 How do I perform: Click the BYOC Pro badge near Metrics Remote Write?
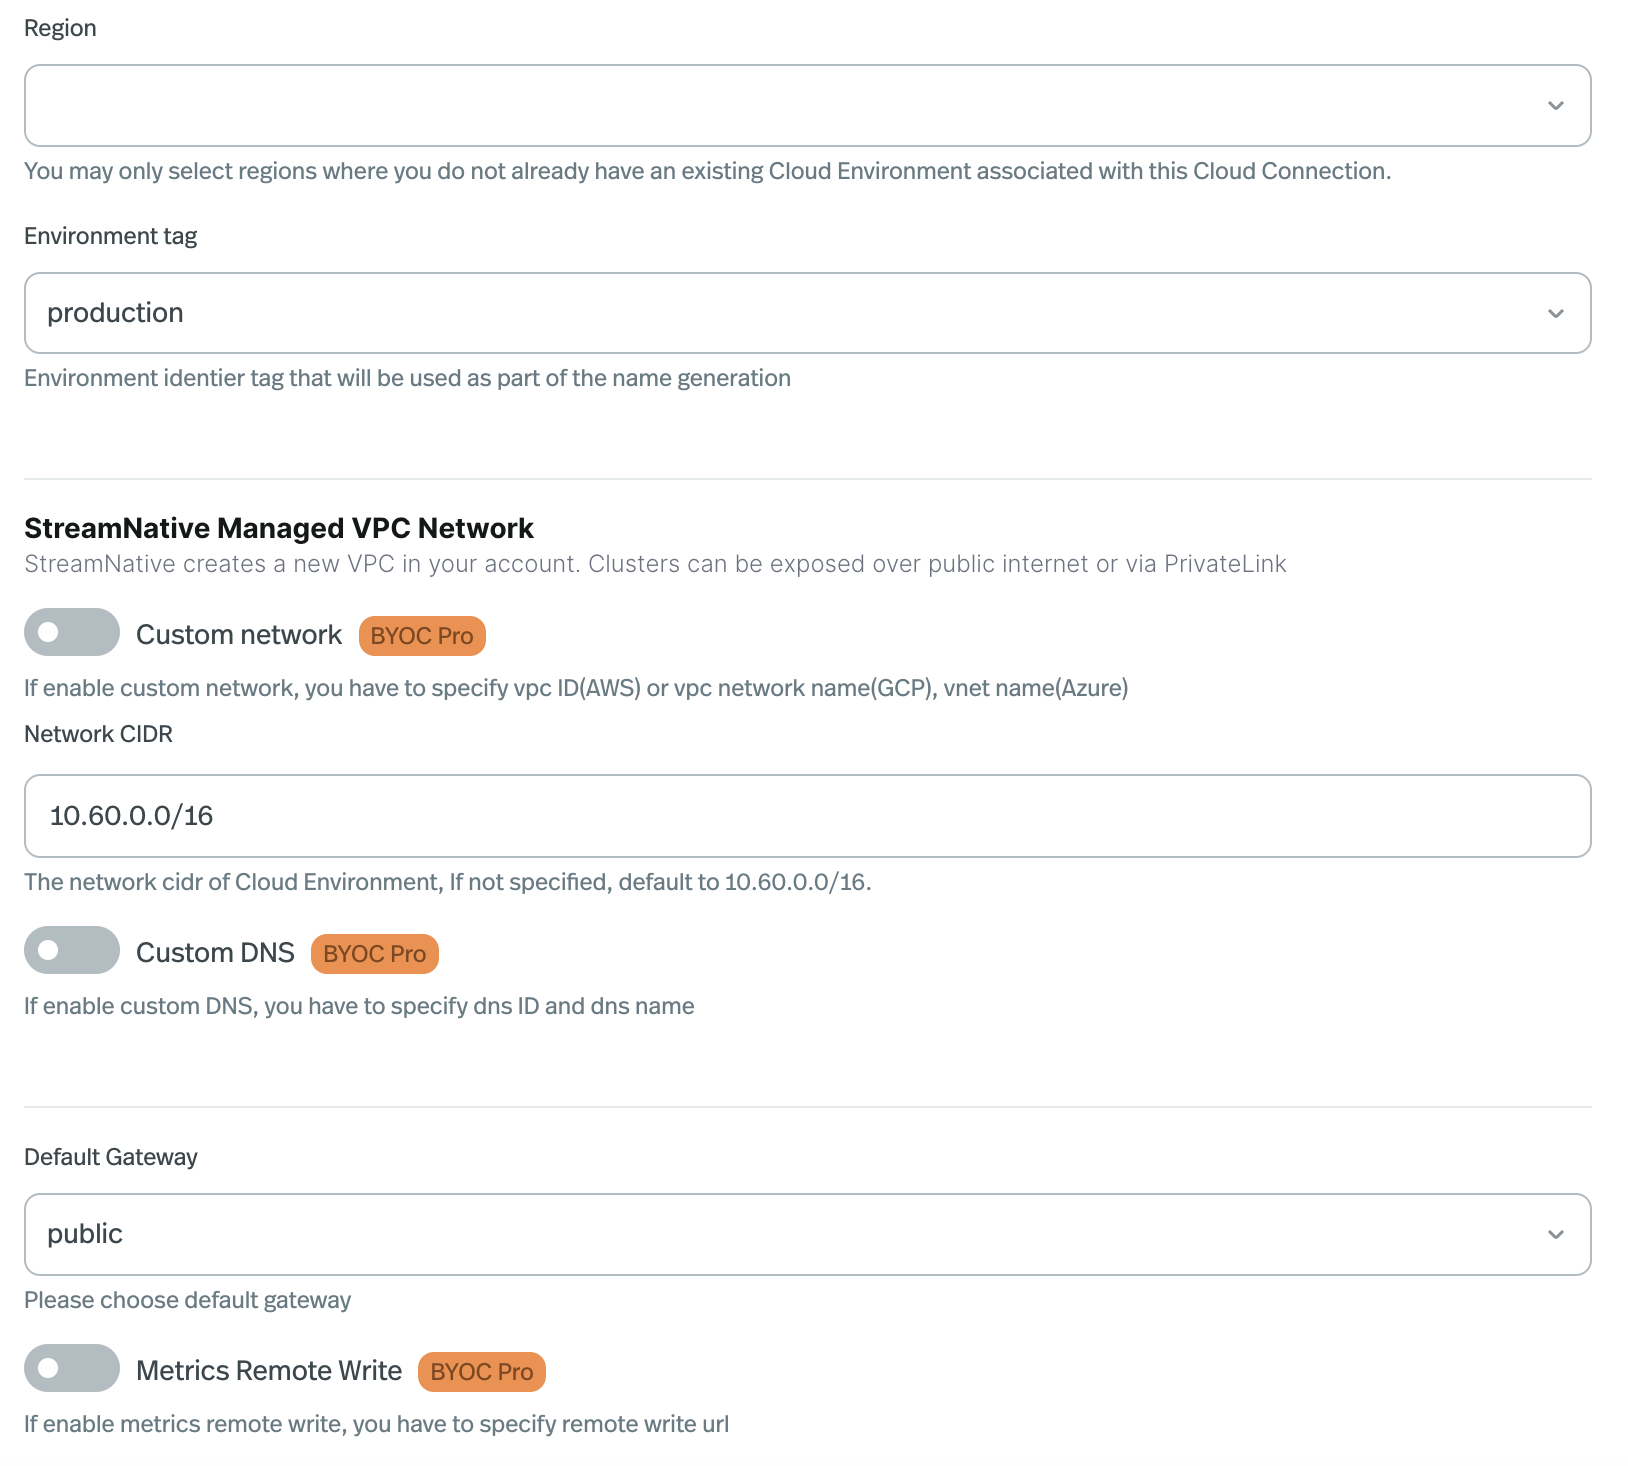point(480,1371)
